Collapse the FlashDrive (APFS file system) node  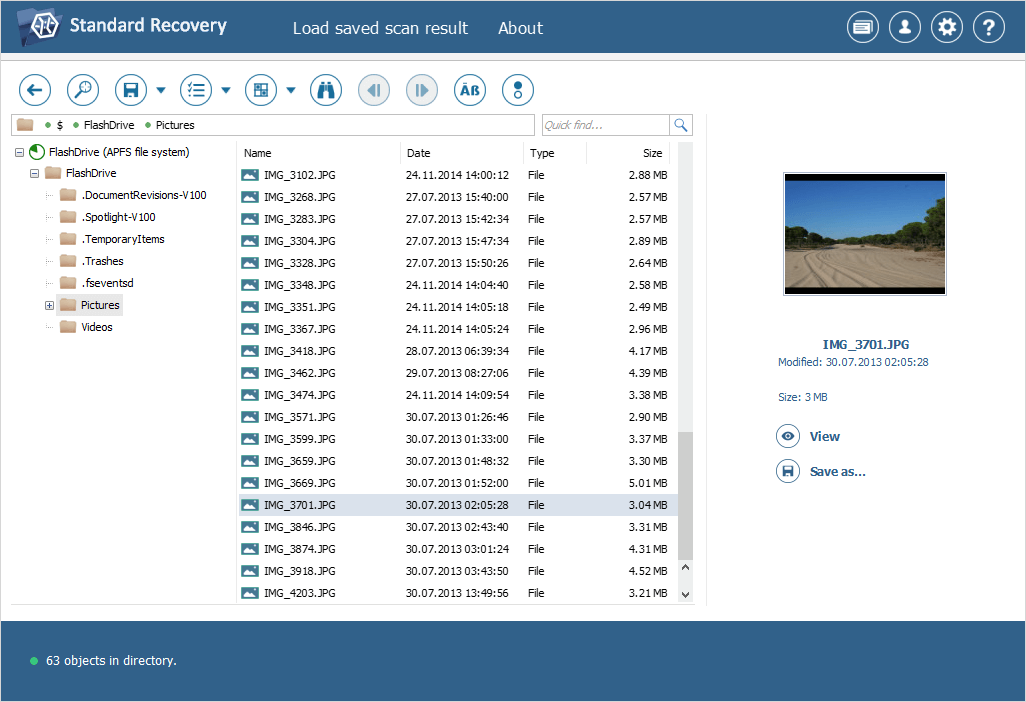click(19, 152)
